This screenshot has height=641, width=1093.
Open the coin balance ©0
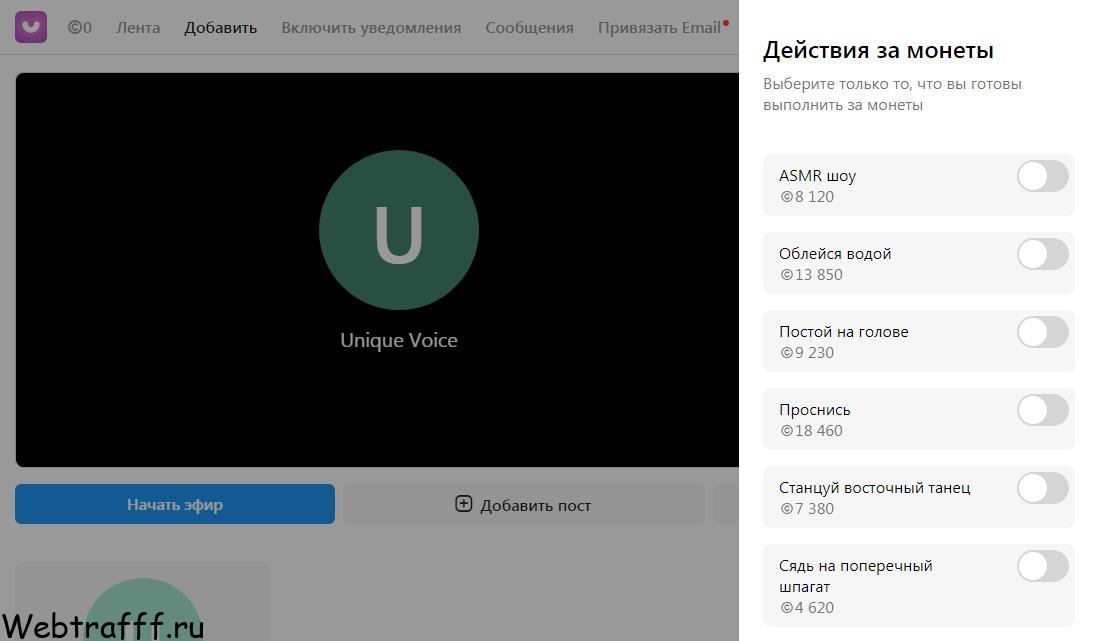[x=79, y=28]
